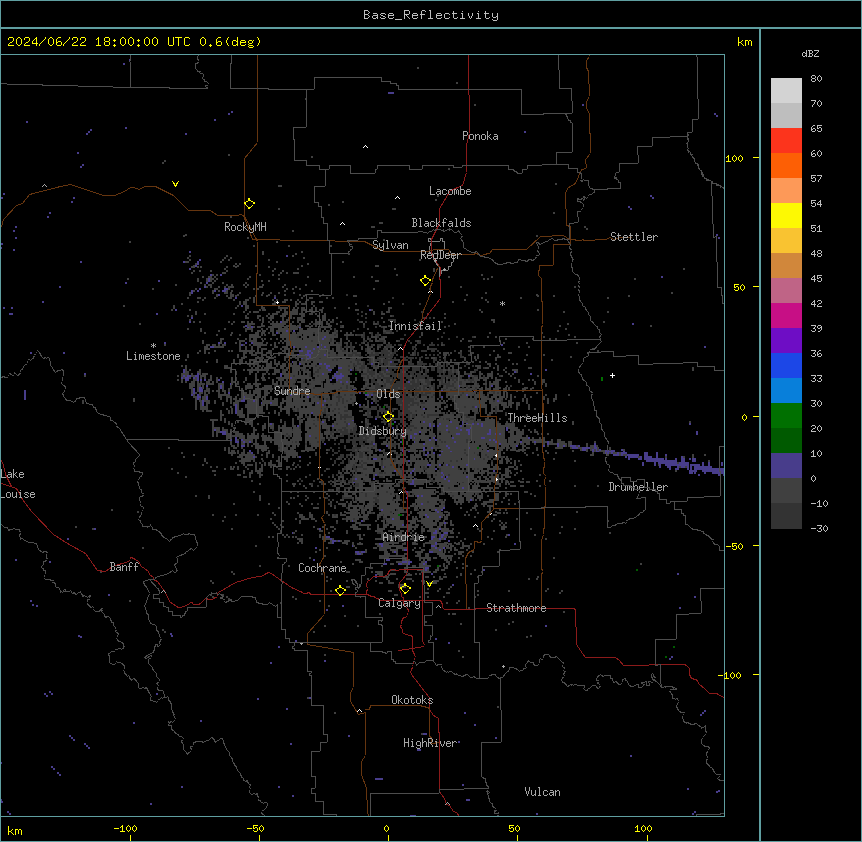This screenshot has width=862, height=842.
Task: Click the Sylvan label
Action: coord(390,245)
